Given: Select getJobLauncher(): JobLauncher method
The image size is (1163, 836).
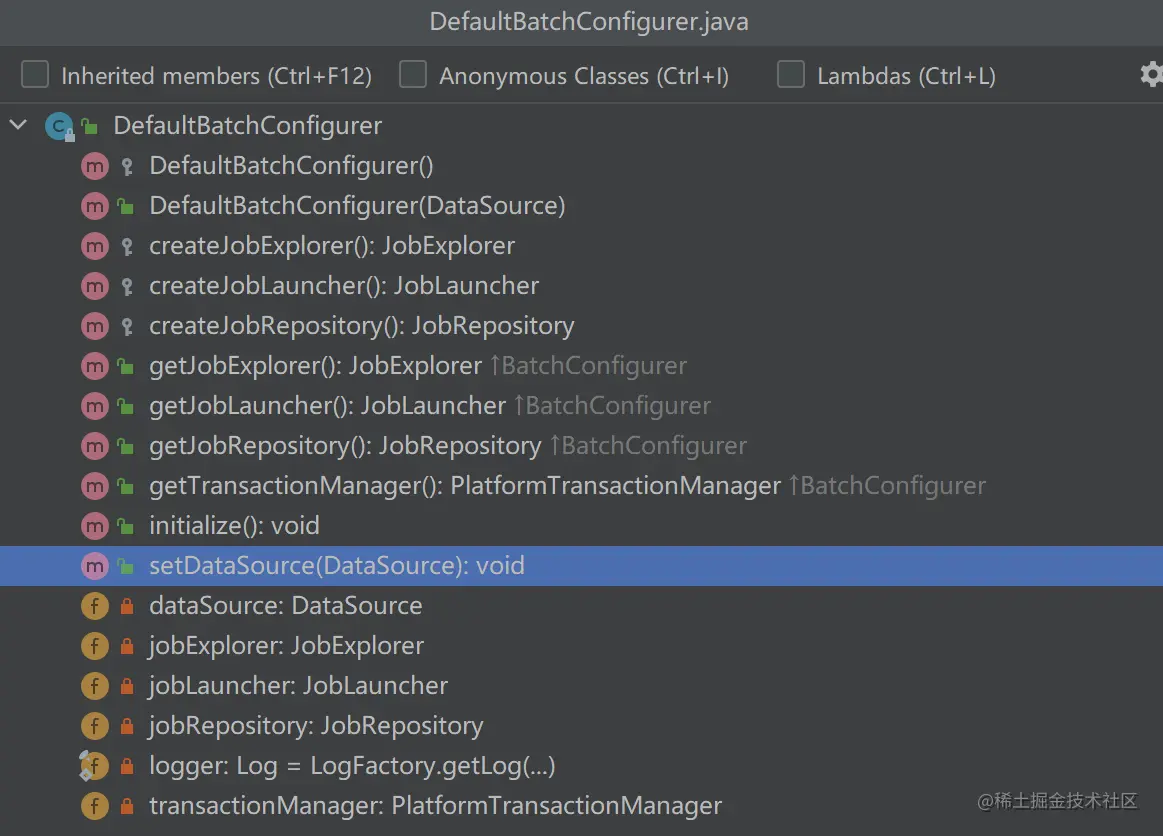Looking at the screenshot, I should pos(582,406).
